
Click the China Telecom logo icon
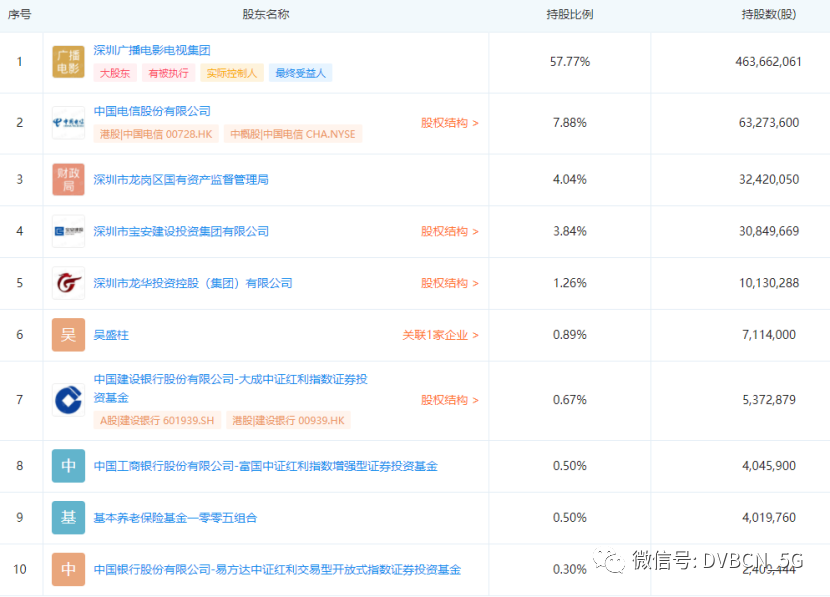click(x=68, y=123)
